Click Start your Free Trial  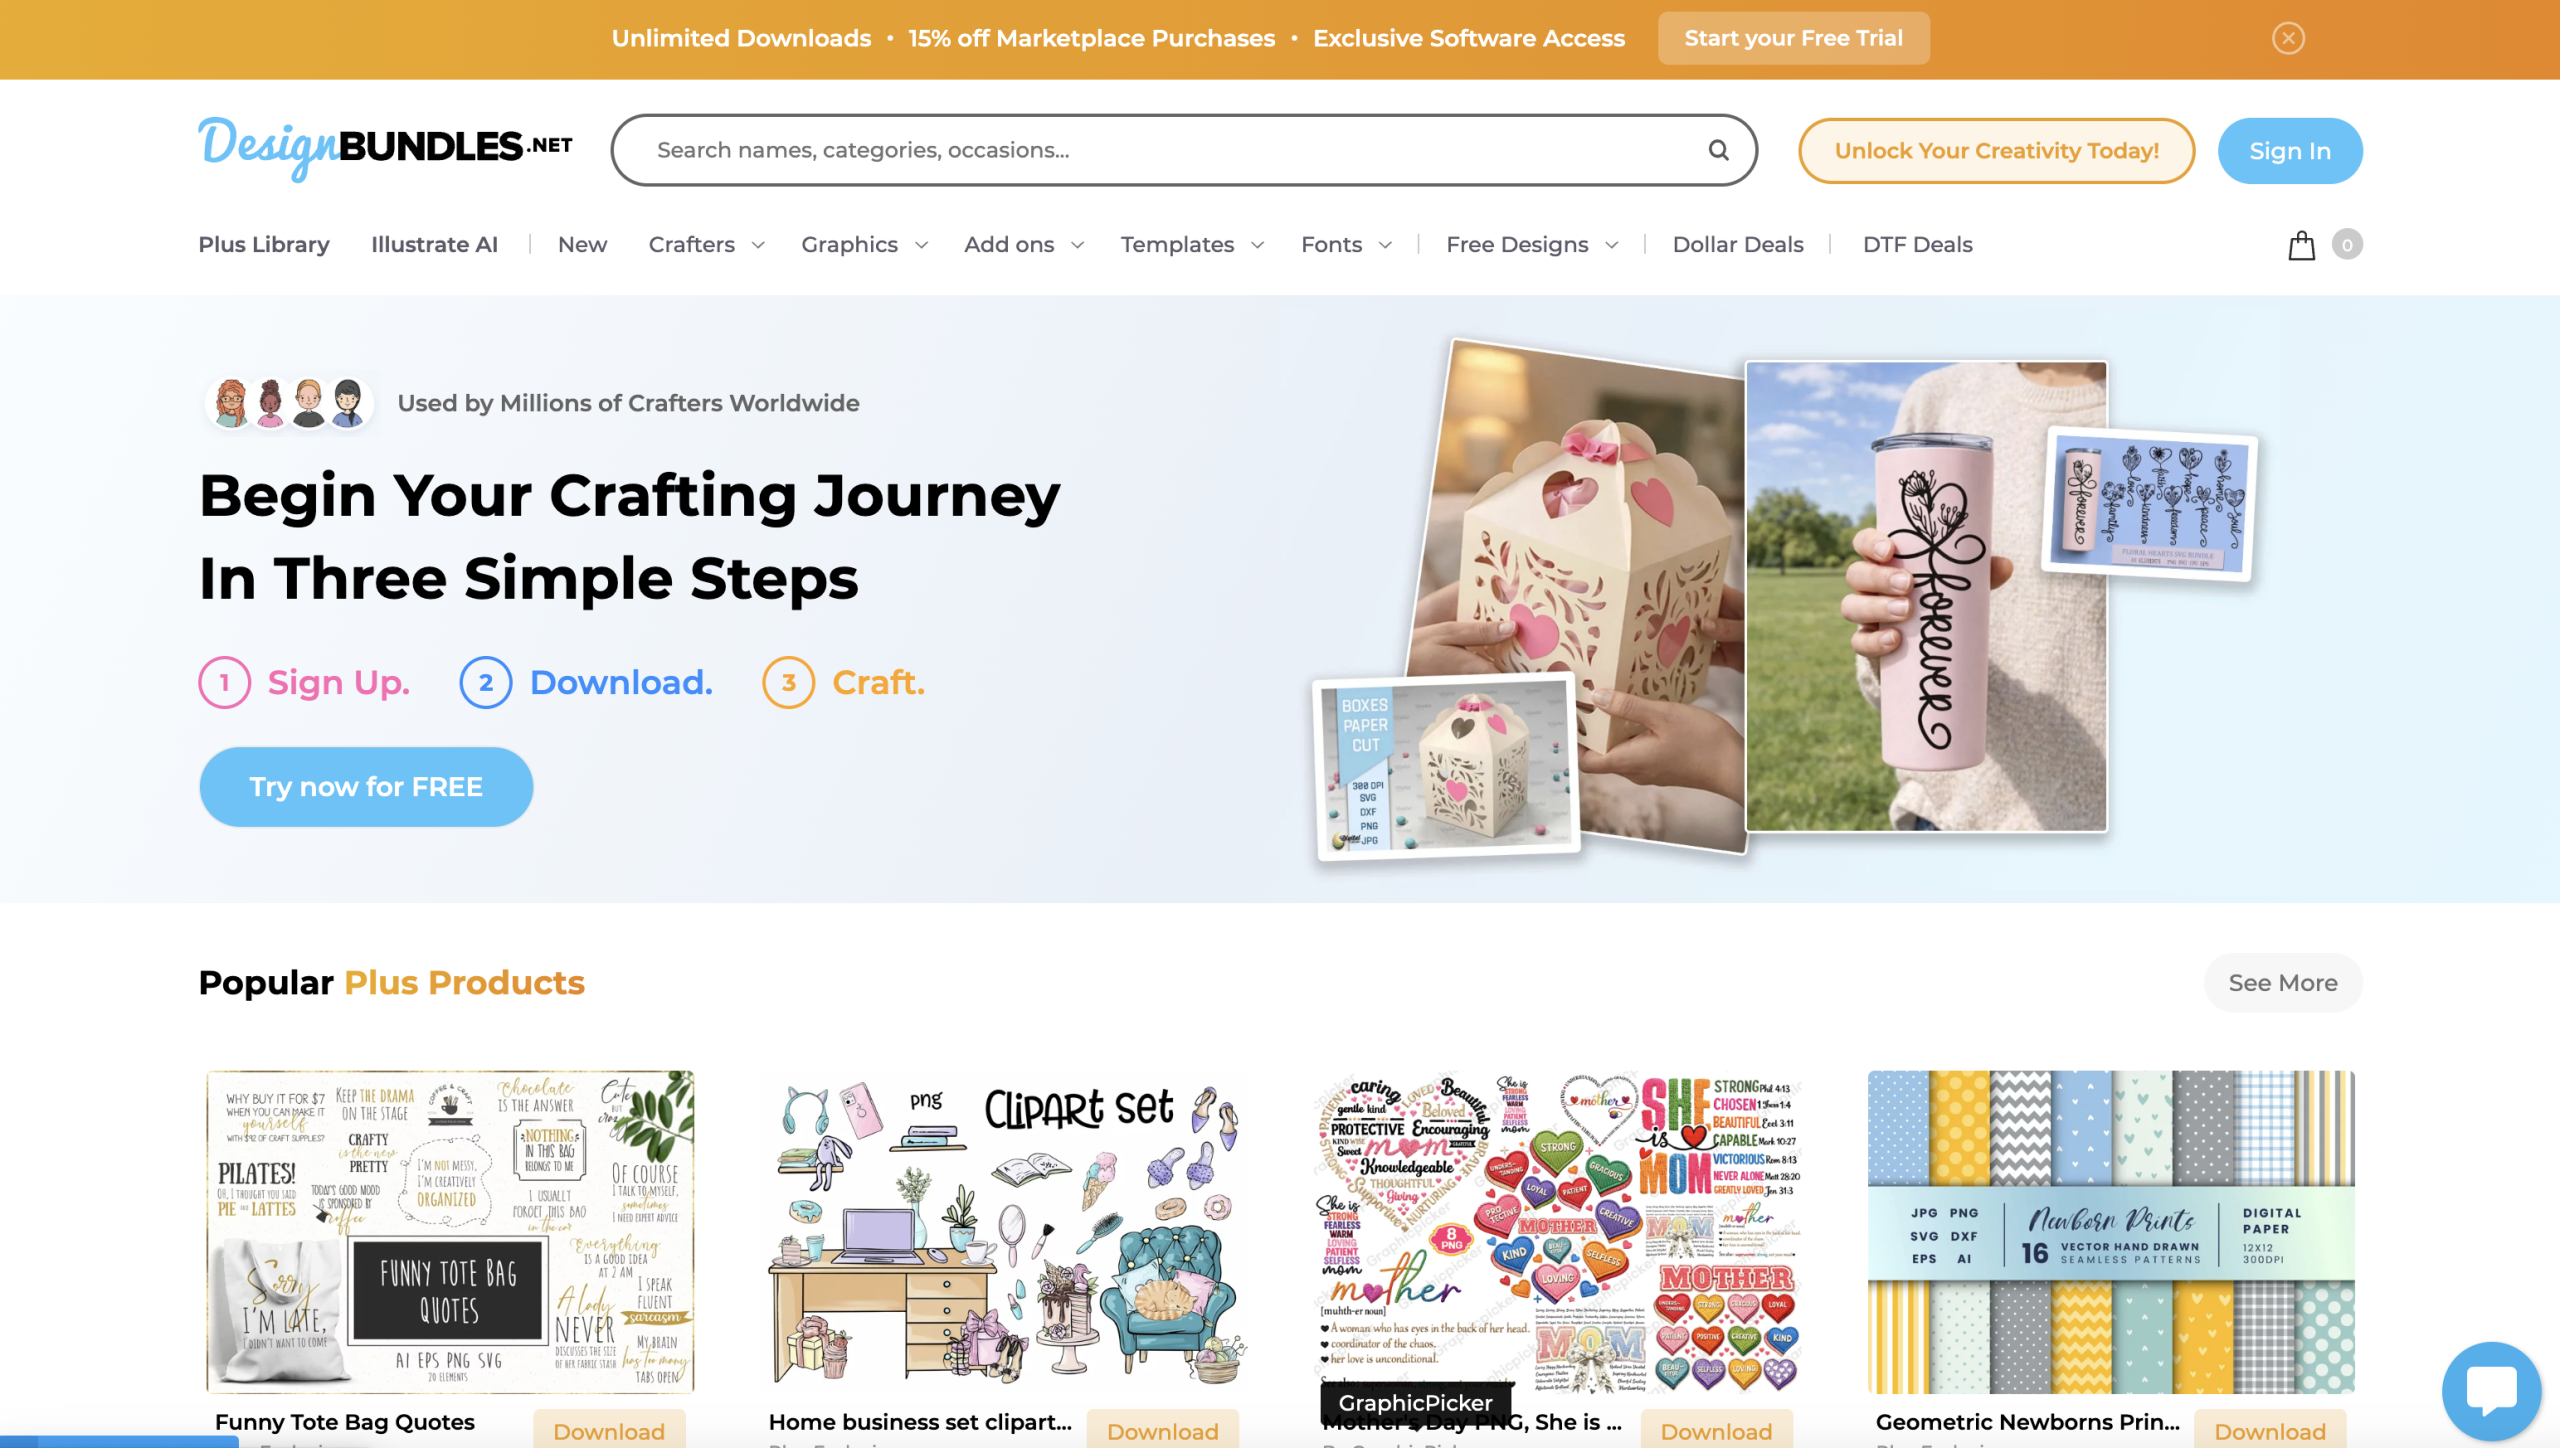1793,38
